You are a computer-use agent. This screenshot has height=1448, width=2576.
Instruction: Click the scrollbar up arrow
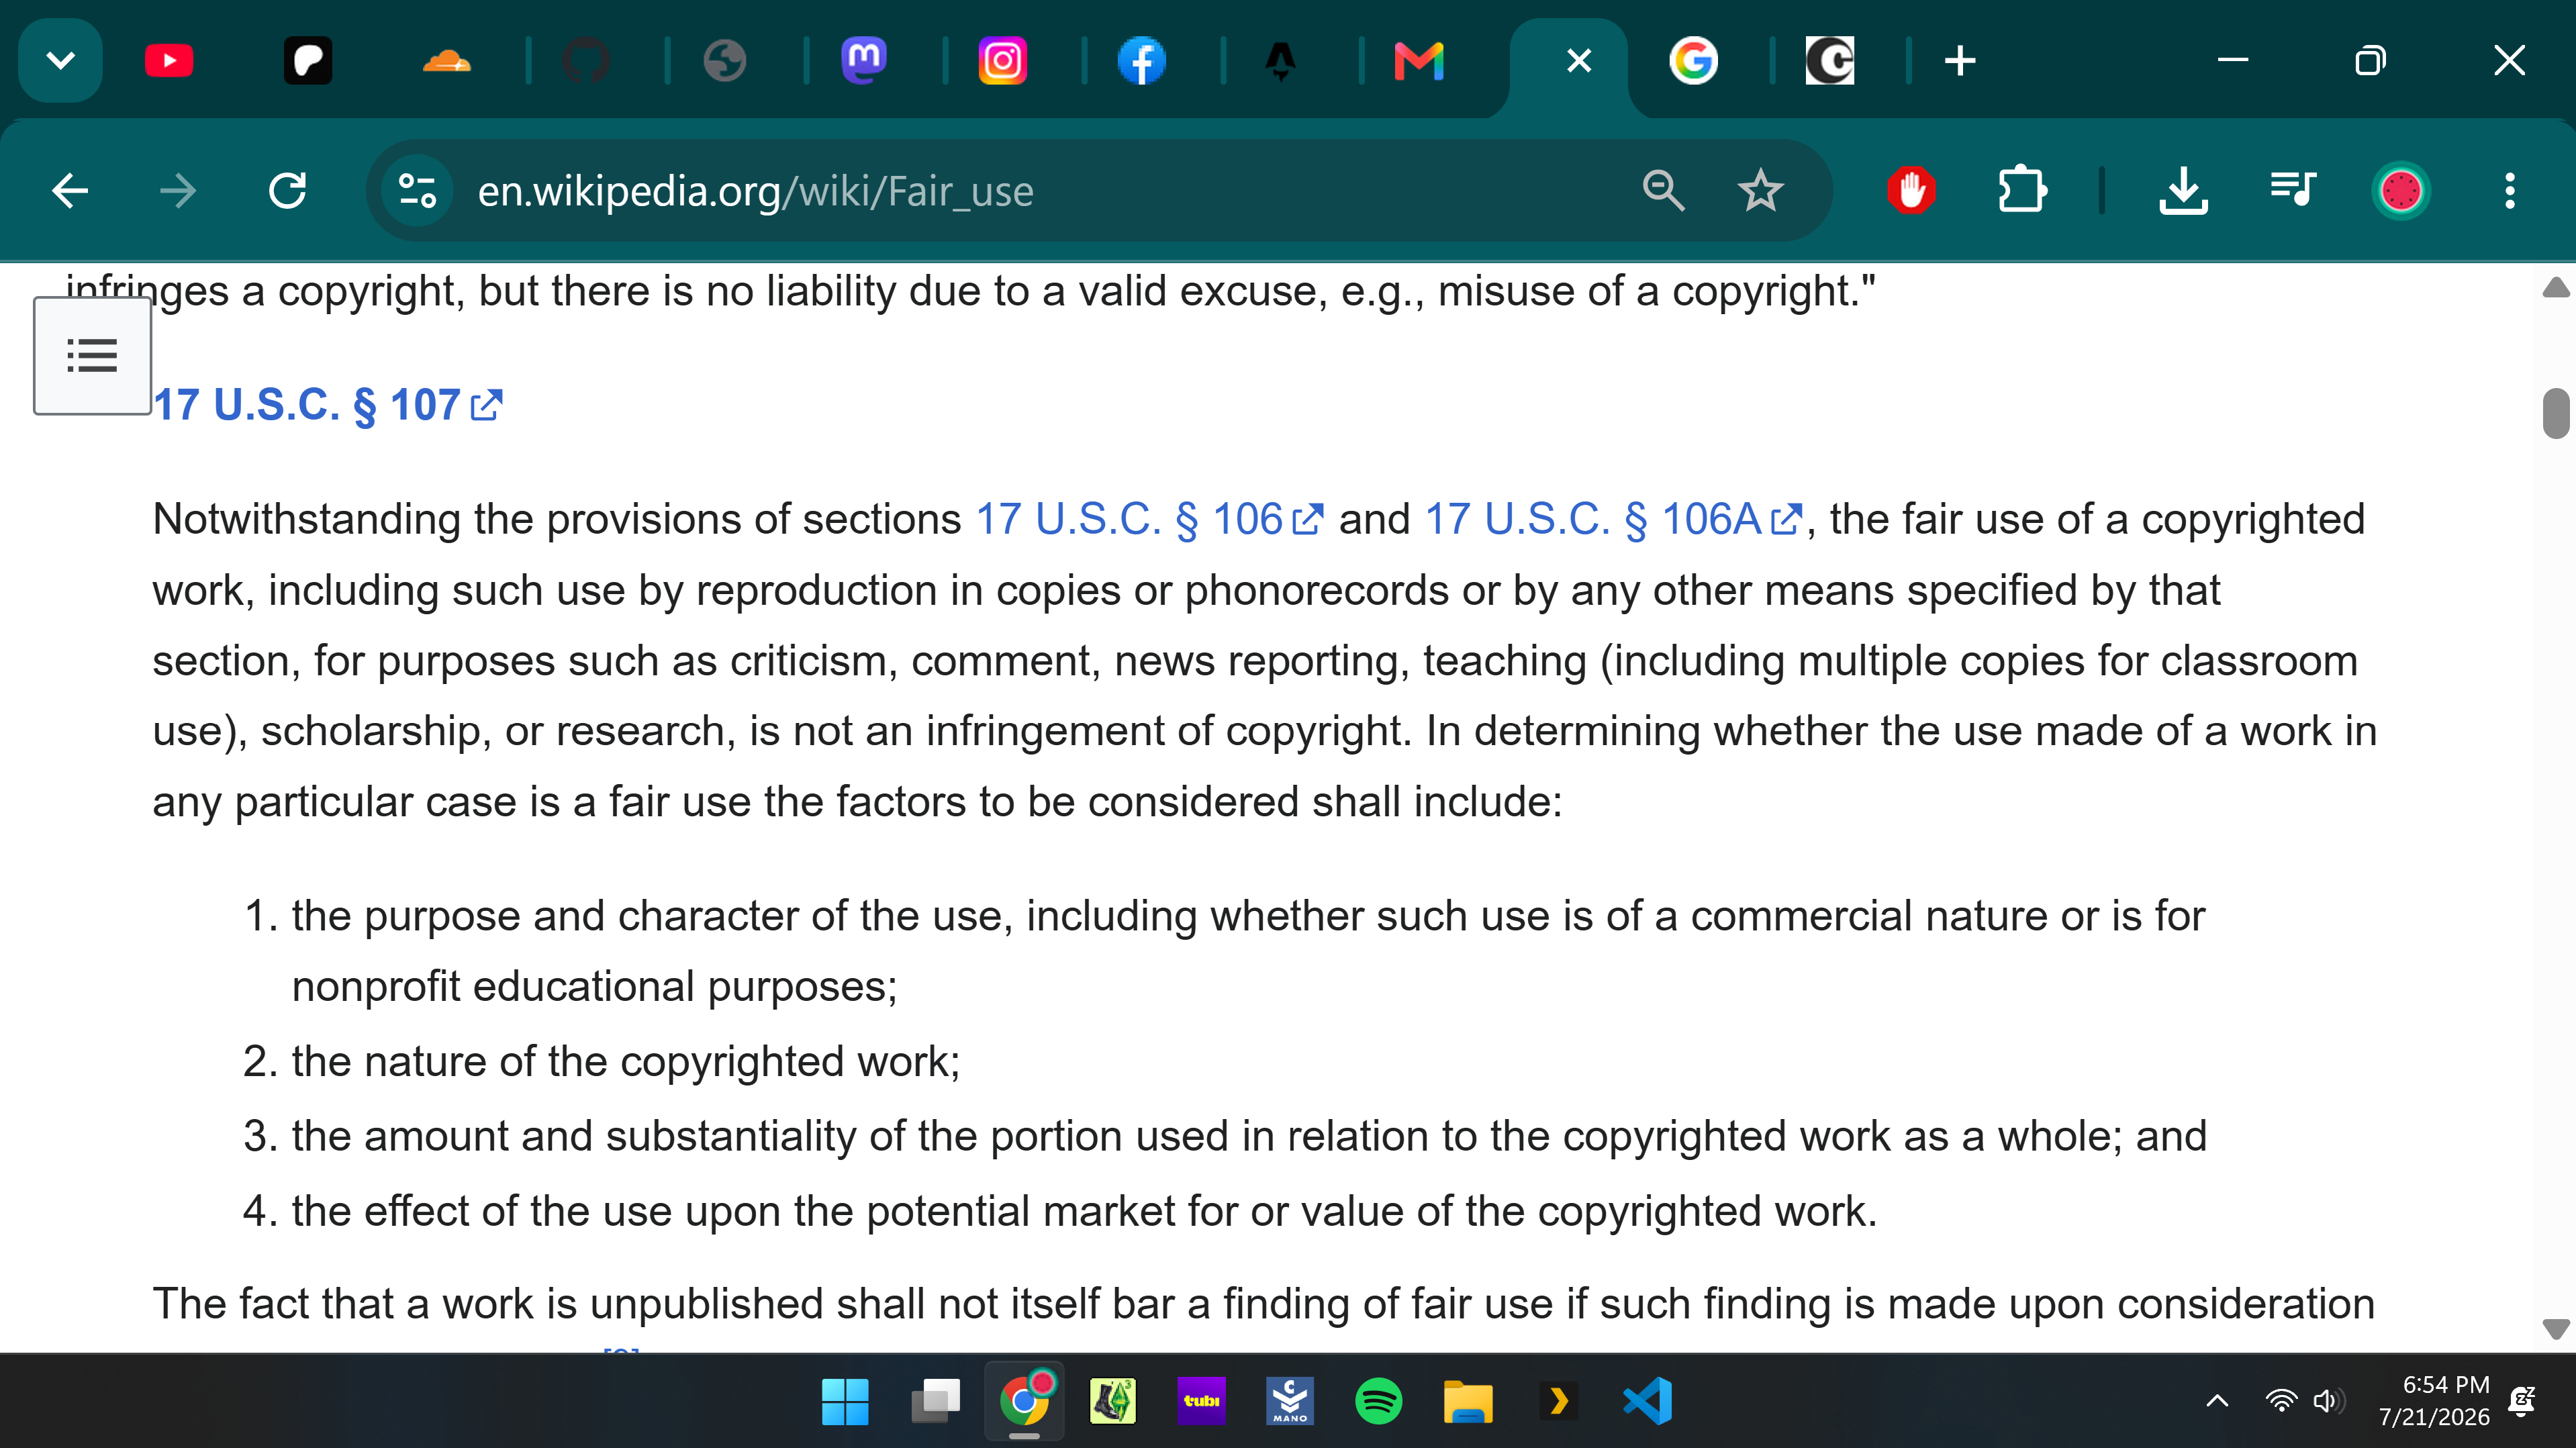click(2555, 288)
